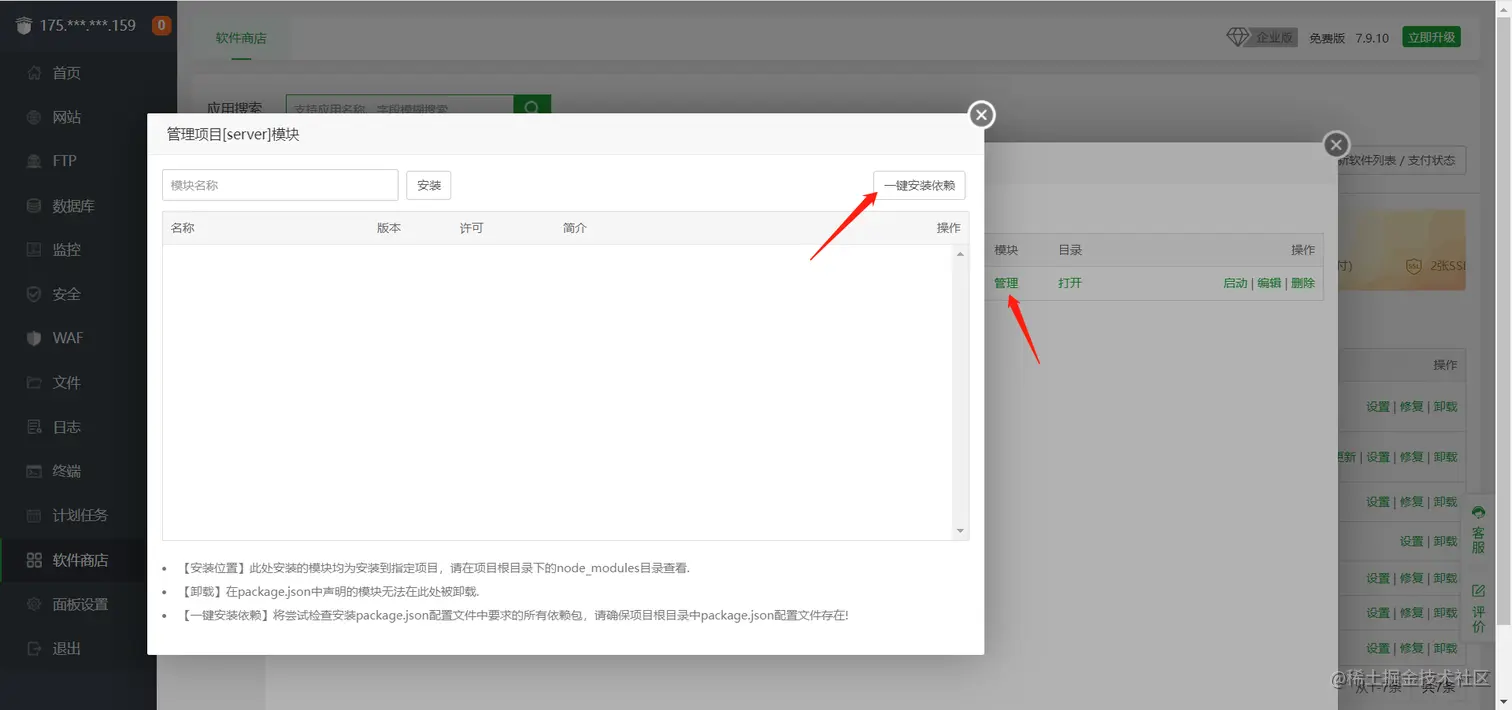Viewport: 1512px width, 710px height.
Task: Click the 一键安装依赖 button
Action: (x=919, y=185)
